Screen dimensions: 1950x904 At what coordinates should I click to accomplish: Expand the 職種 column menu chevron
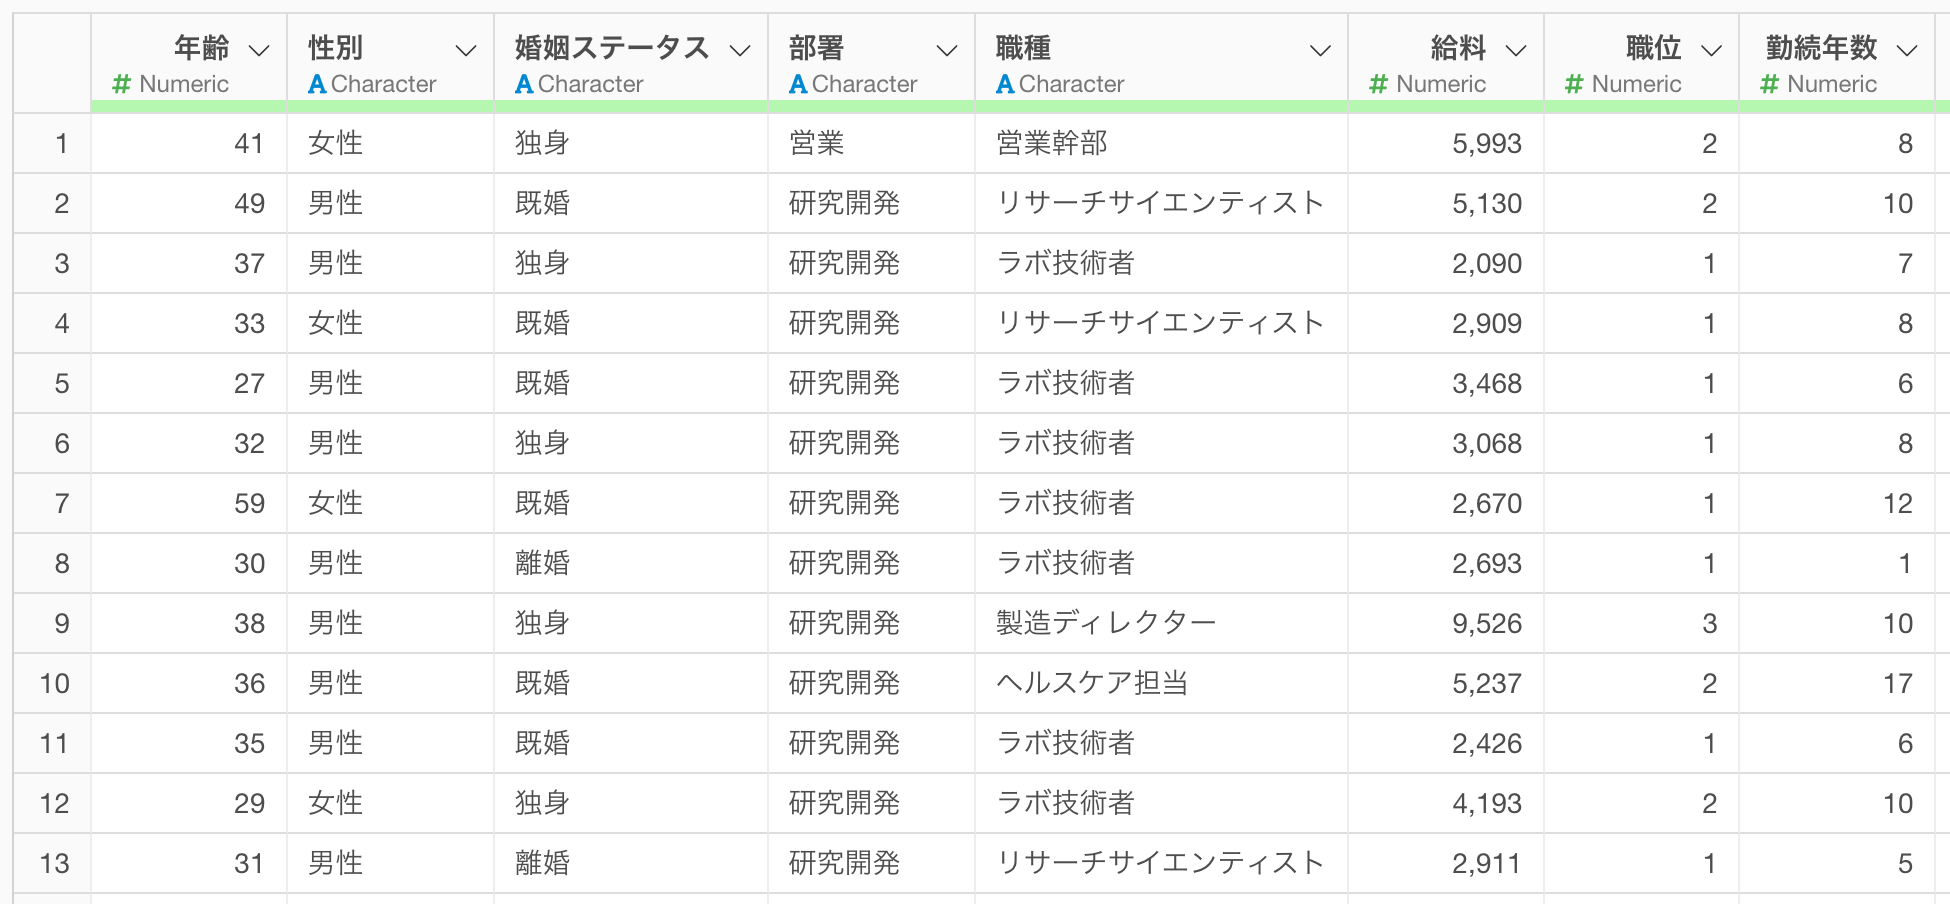coord(1320,50)
